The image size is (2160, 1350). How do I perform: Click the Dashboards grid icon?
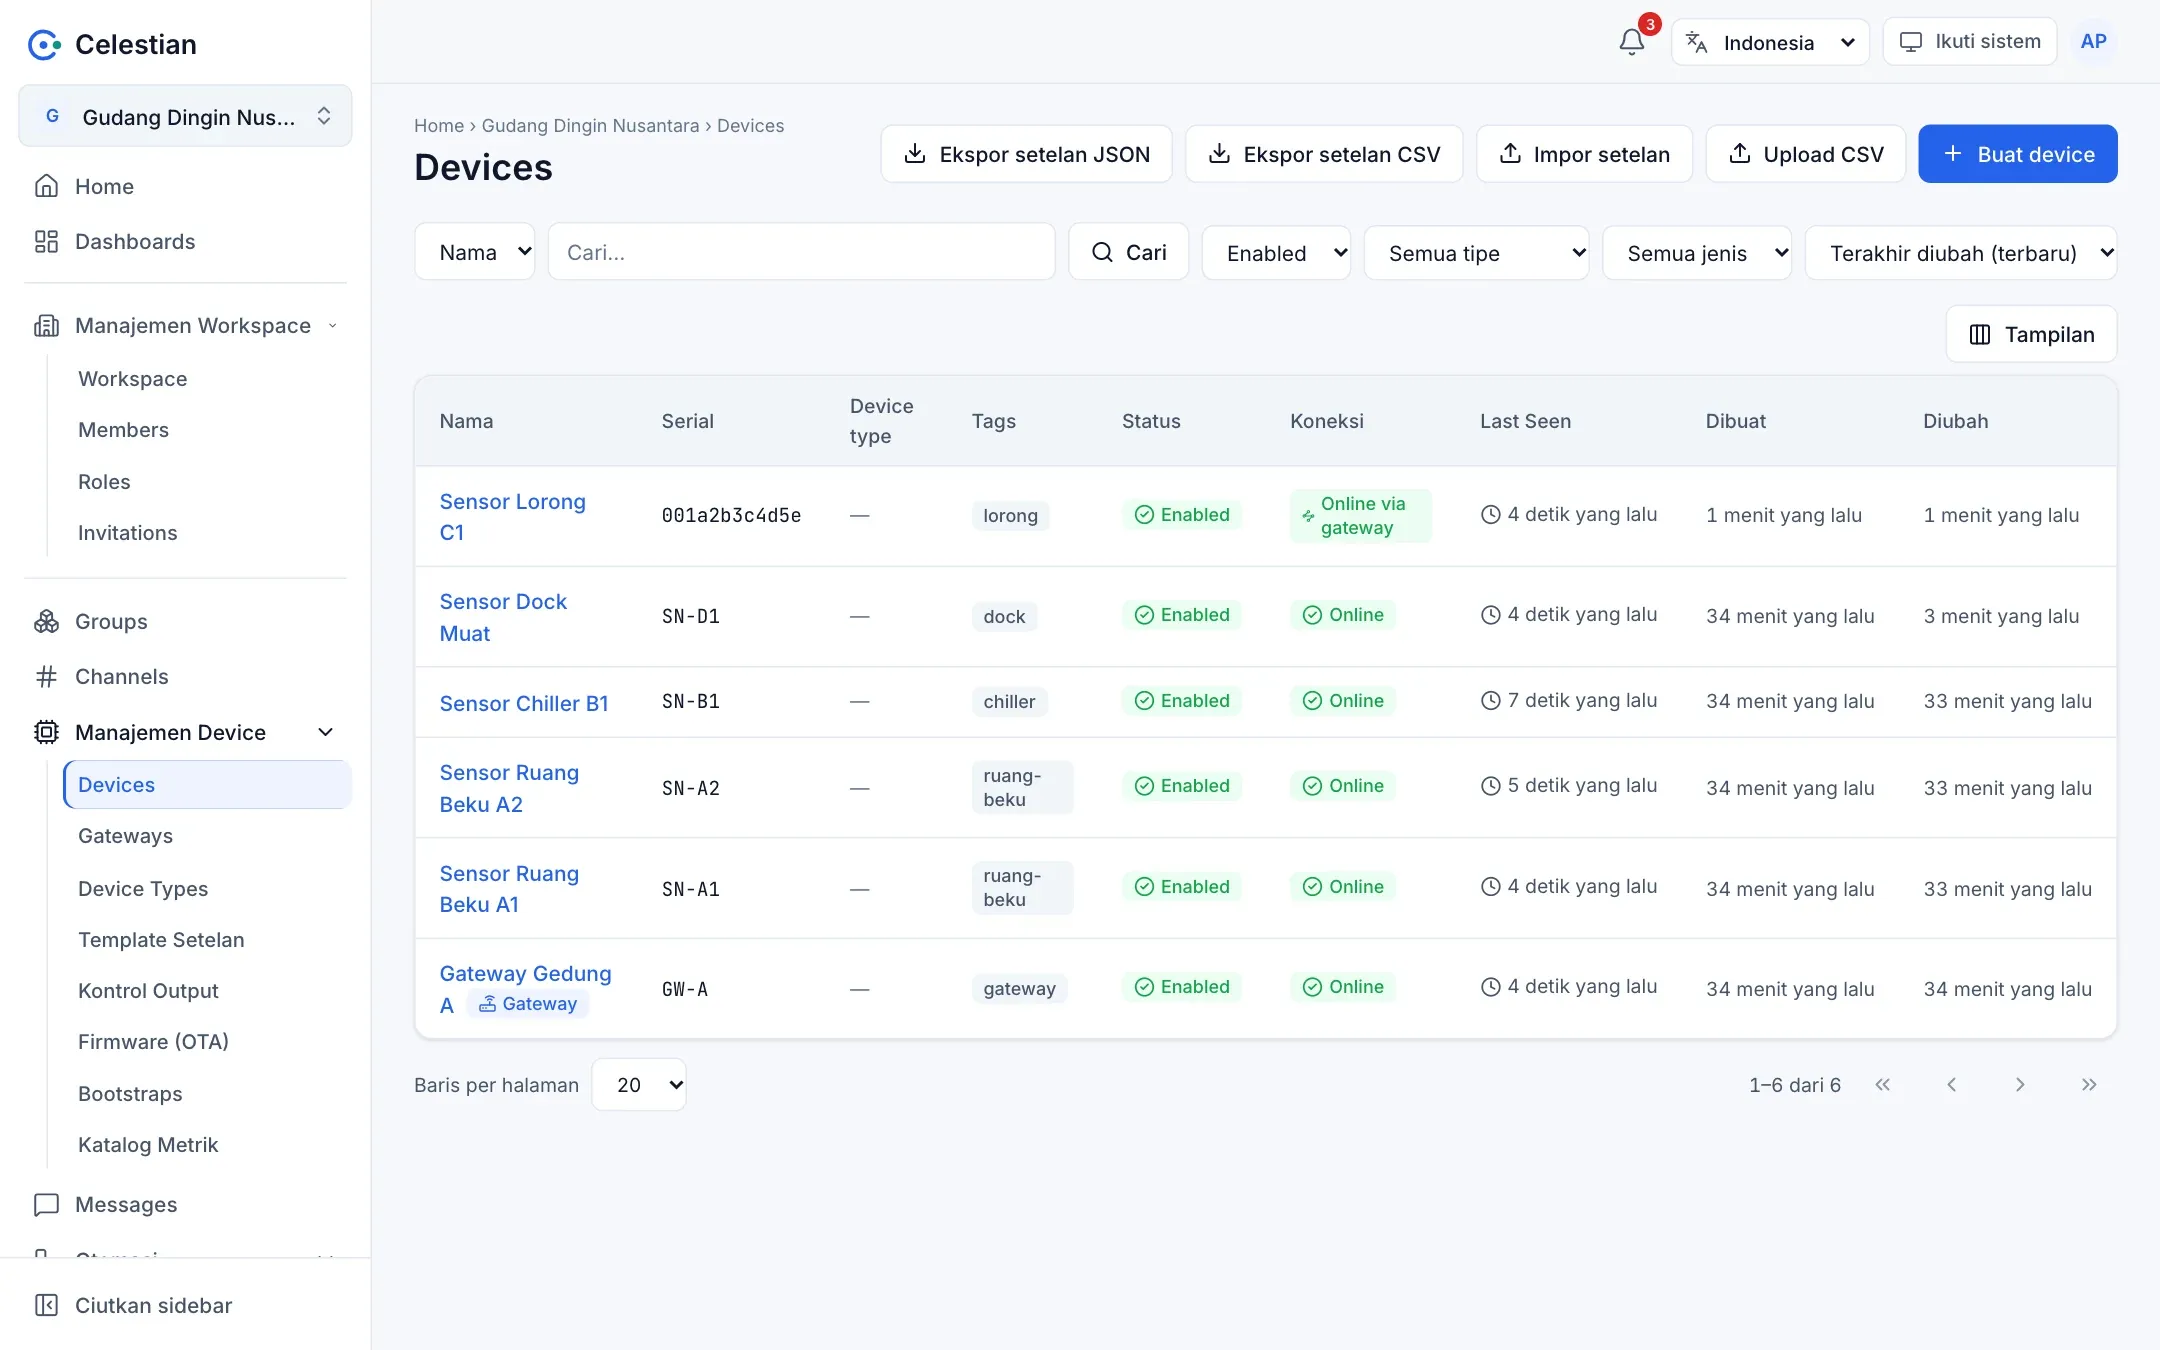tap(46, 241)
